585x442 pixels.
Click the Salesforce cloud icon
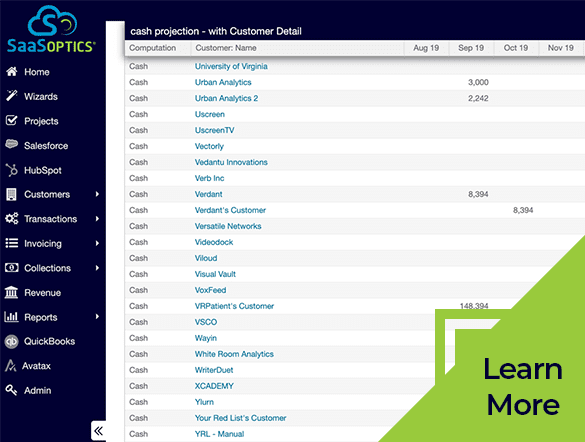pos(12,145)
